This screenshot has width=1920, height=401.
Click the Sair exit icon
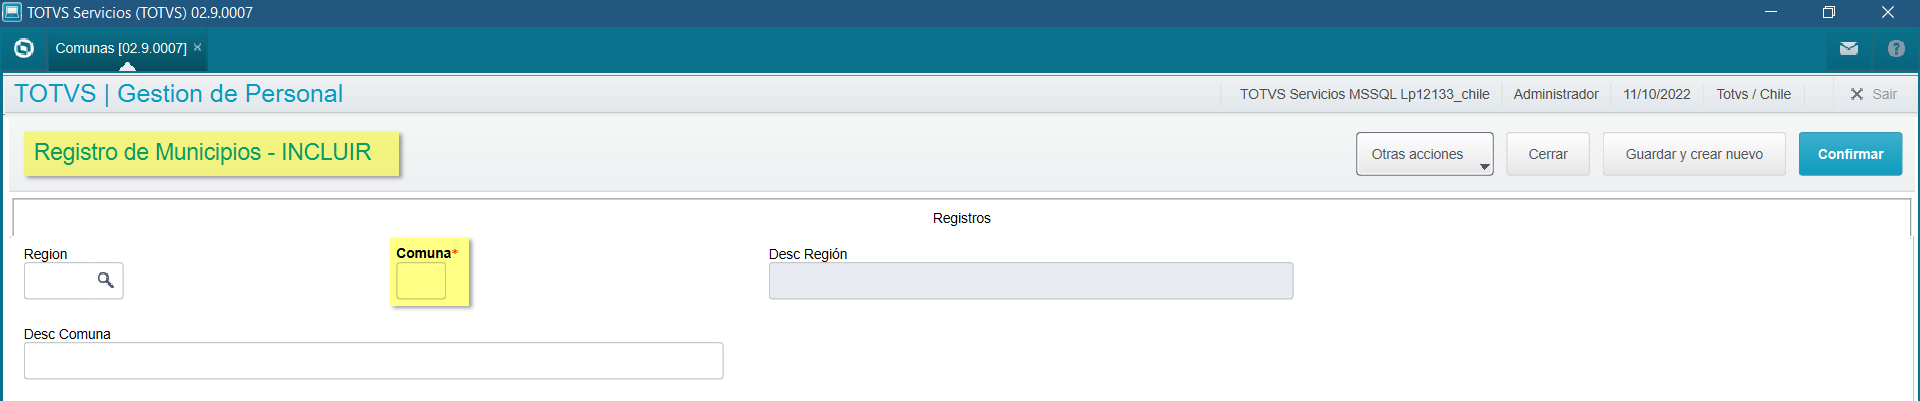point(1857,94)
